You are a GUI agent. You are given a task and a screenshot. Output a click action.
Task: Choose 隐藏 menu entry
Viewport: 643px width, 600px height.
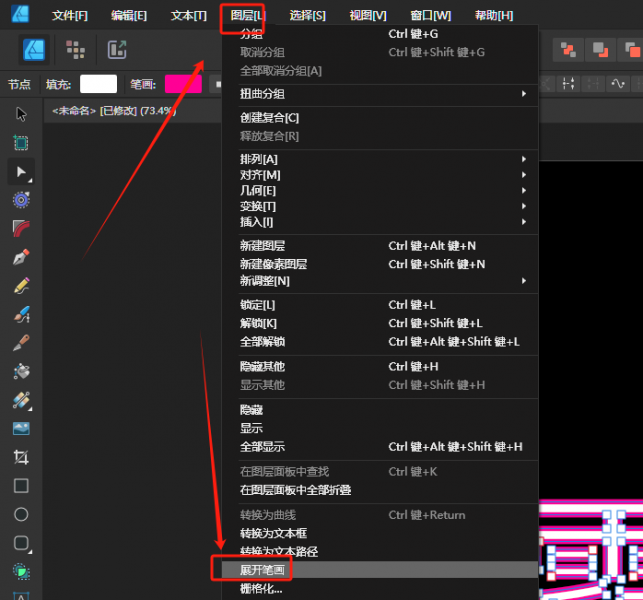coord(380,410)
